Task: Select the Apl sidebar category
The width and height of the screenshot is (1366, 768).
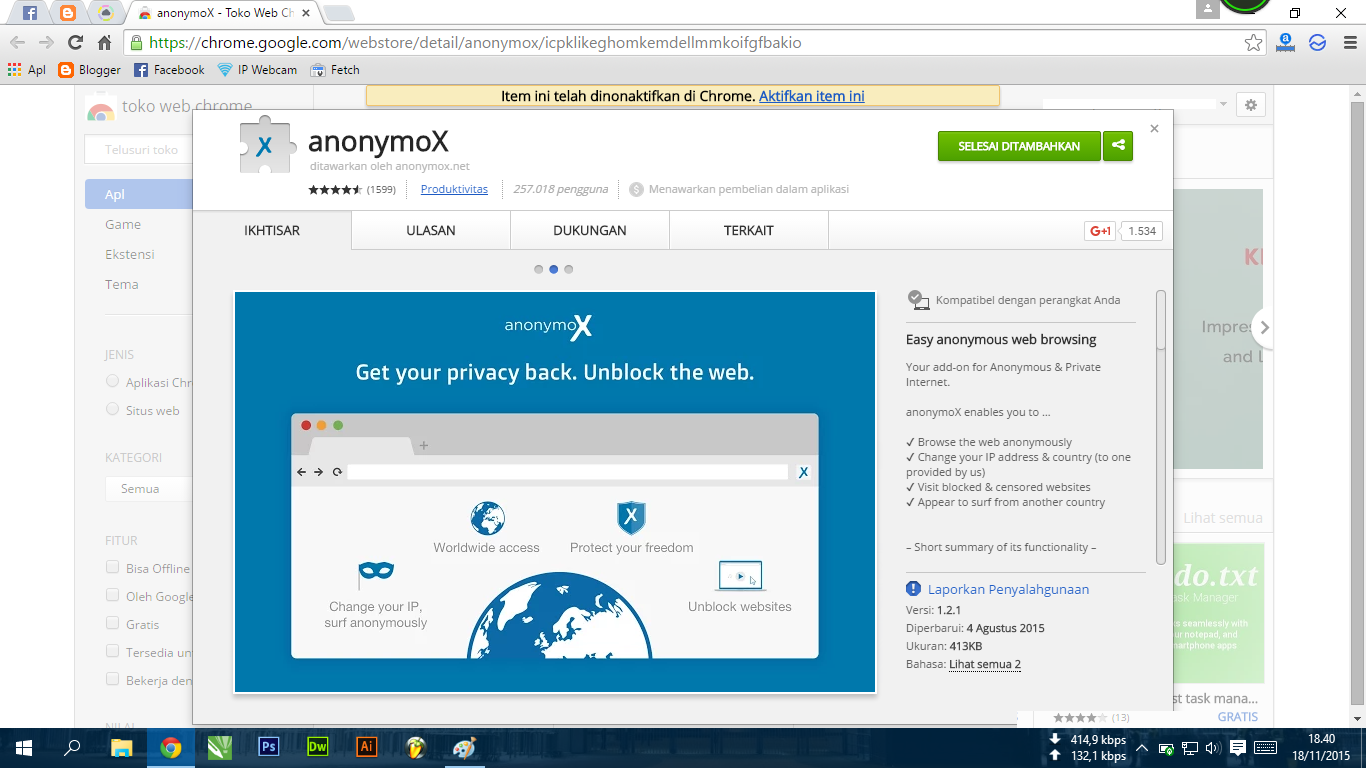Action: pyautogui.click(x=139, y=194)
